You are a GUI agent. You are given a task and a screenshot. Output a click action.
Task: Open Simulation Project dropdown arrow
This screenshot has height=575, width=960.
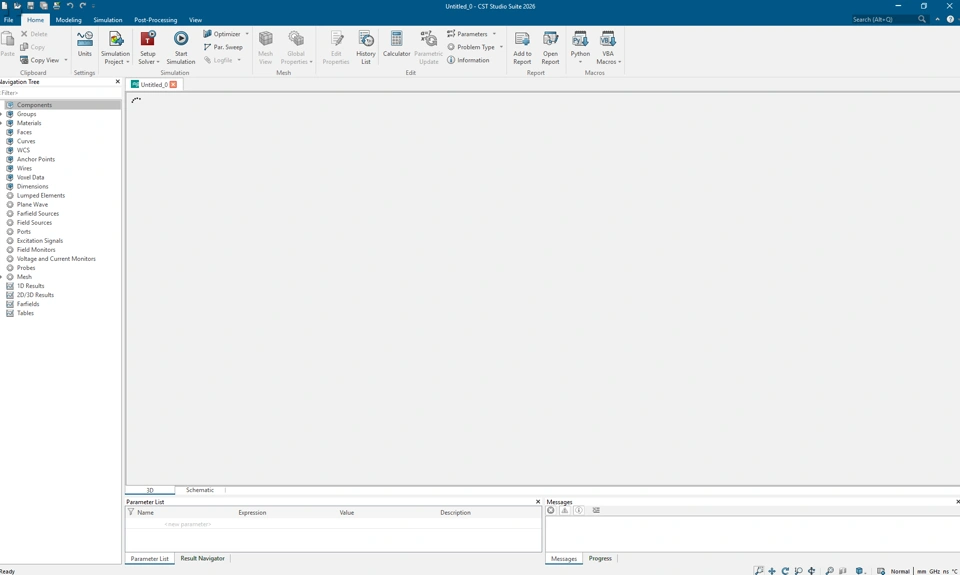pos(127,62)
